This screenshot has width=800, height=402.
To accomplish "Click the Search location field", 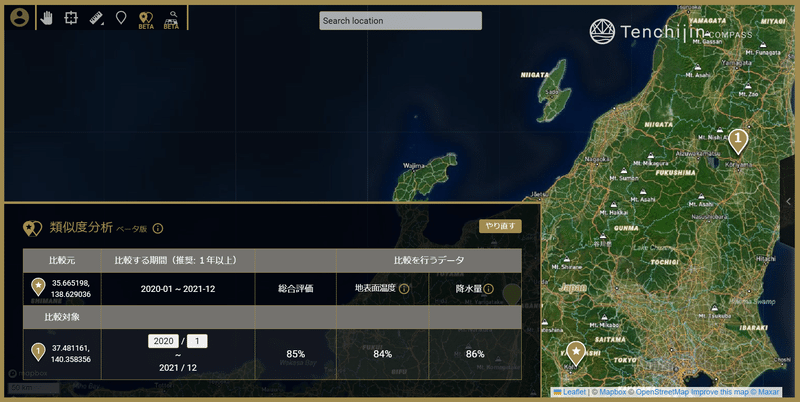I will [401, 21].
